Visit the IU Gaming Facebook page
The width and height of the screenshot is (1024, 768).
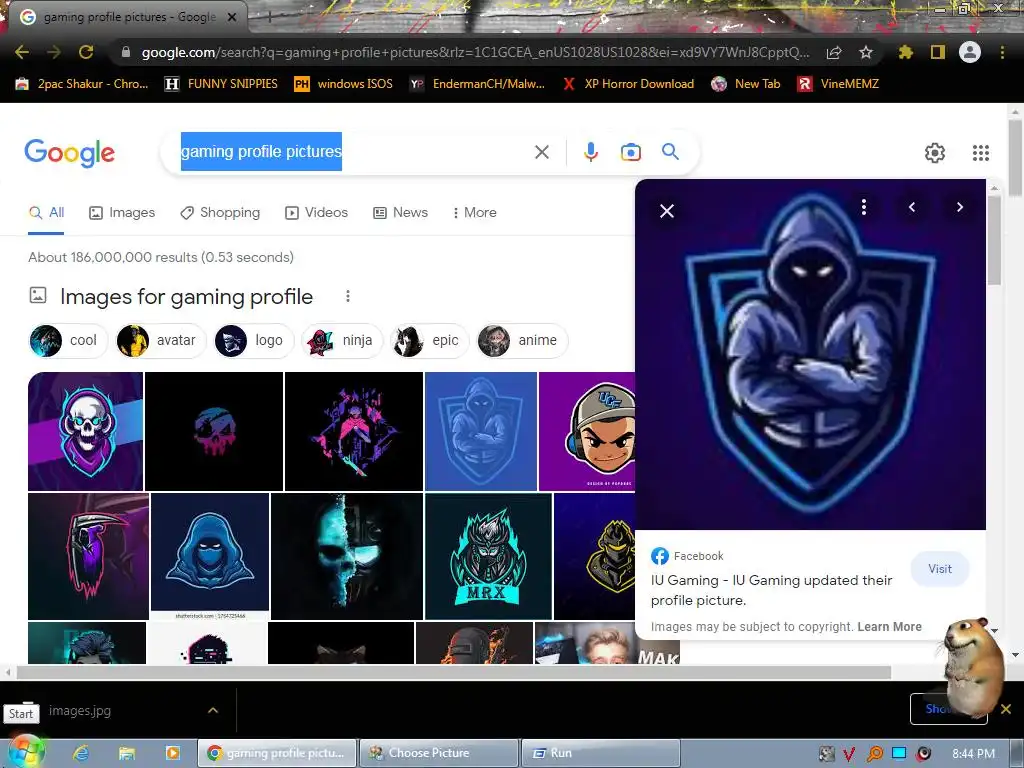pos(940,569)
